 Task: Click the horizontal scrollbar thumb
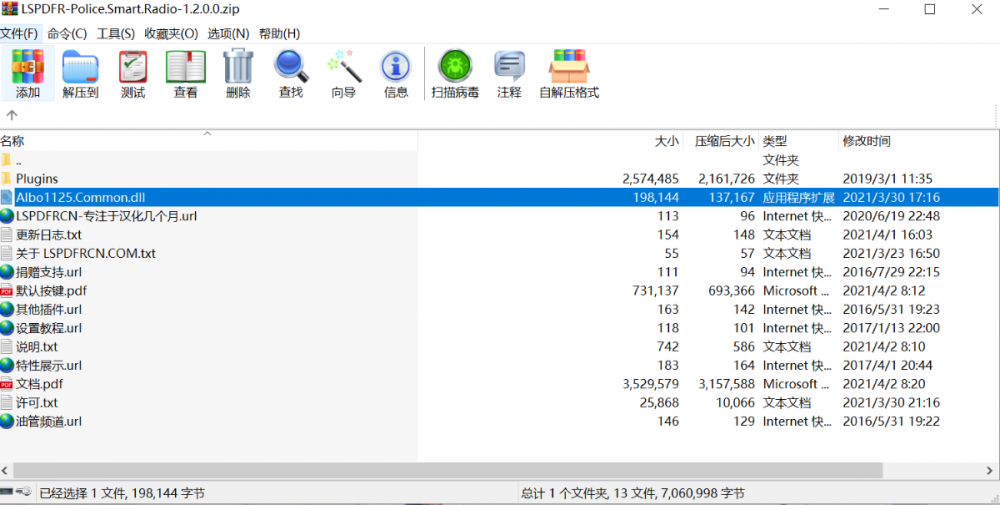coord(447,471)
